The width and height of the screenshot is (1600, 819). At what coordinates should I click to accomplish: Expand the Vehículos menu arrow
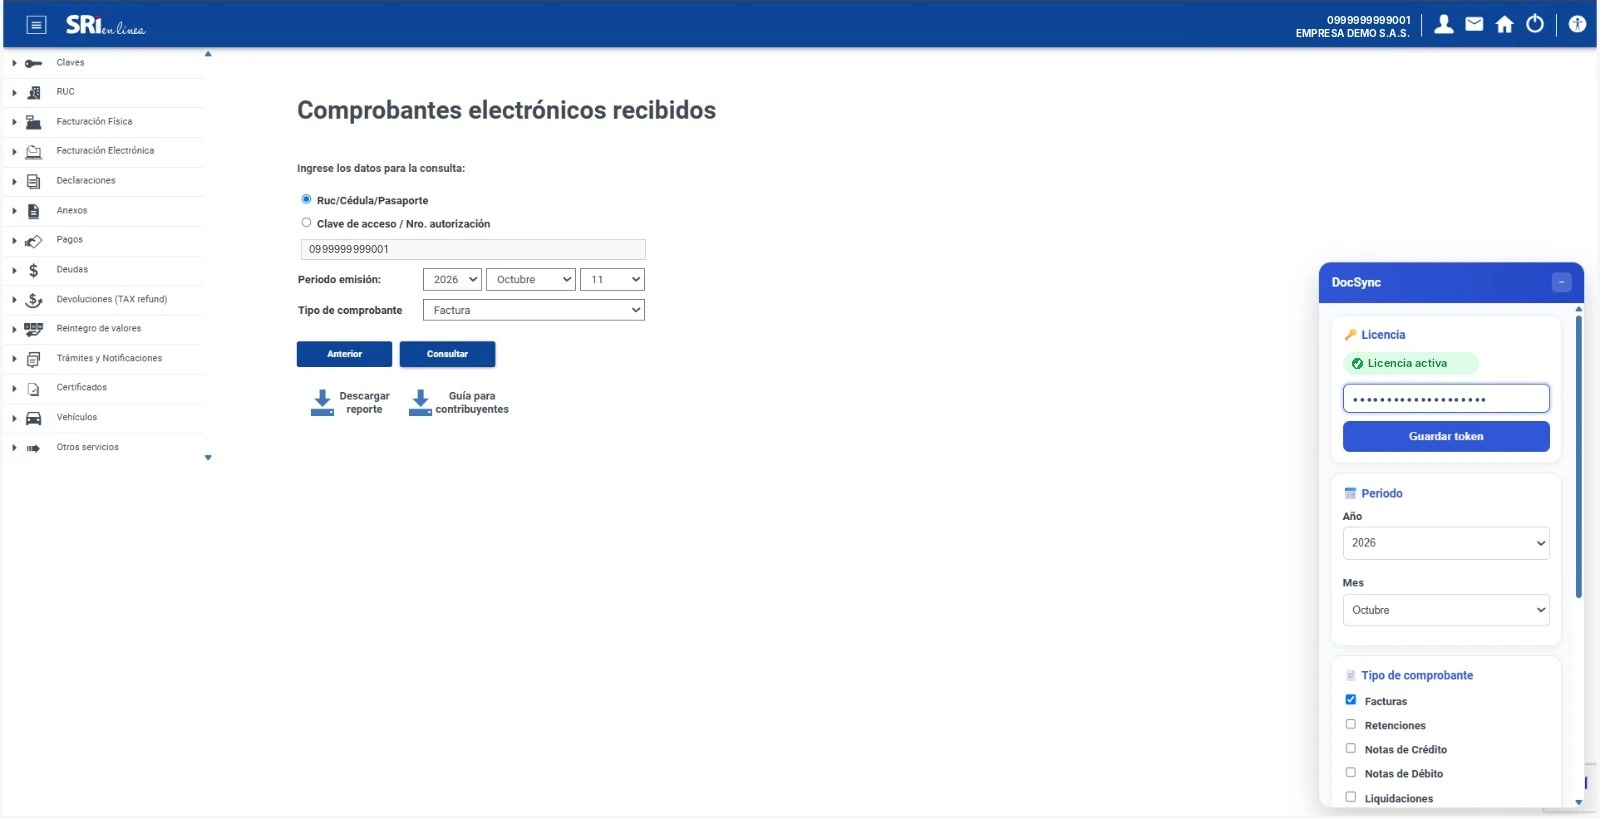click(x=14, y=418)
